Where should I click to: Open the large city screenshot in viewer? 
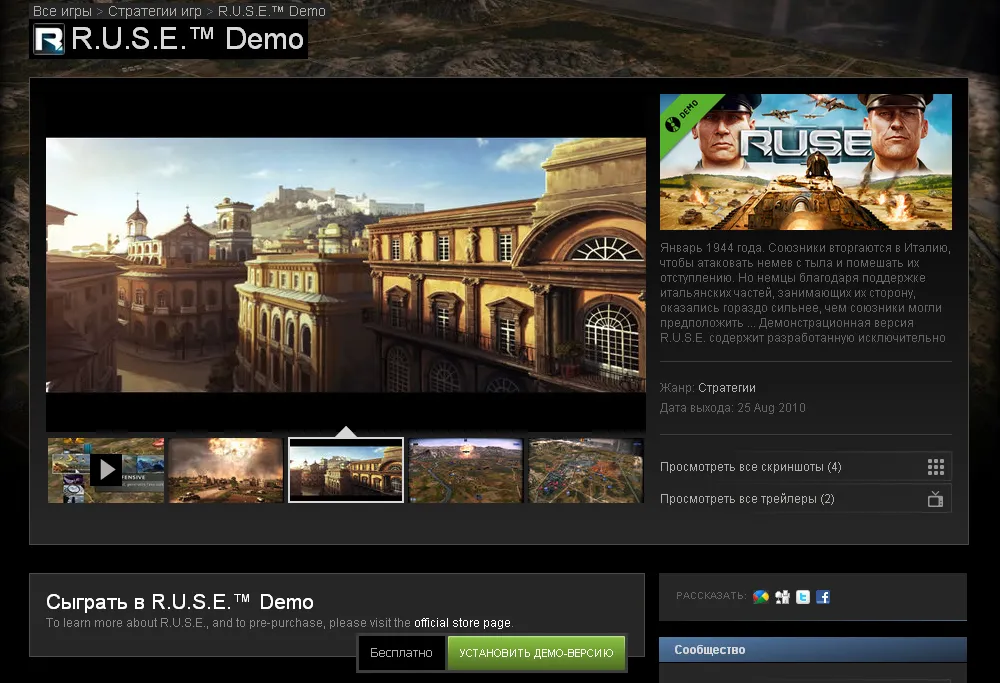346,265
